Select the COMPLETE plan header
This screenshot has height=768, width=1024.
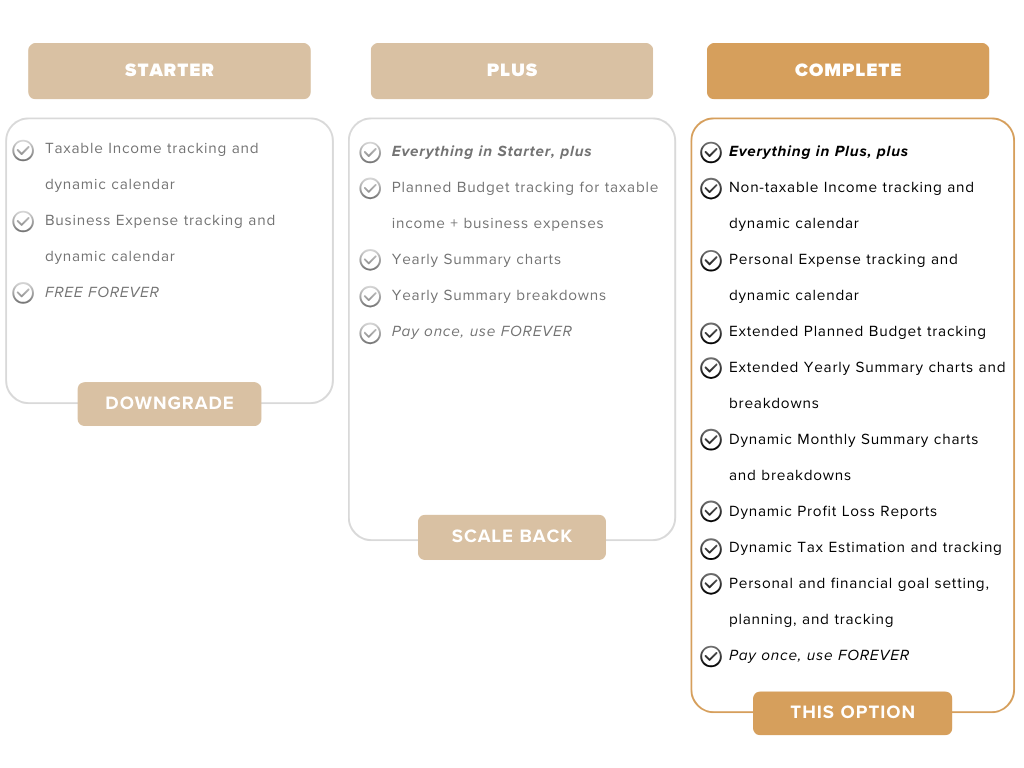[x=848, y=71]
